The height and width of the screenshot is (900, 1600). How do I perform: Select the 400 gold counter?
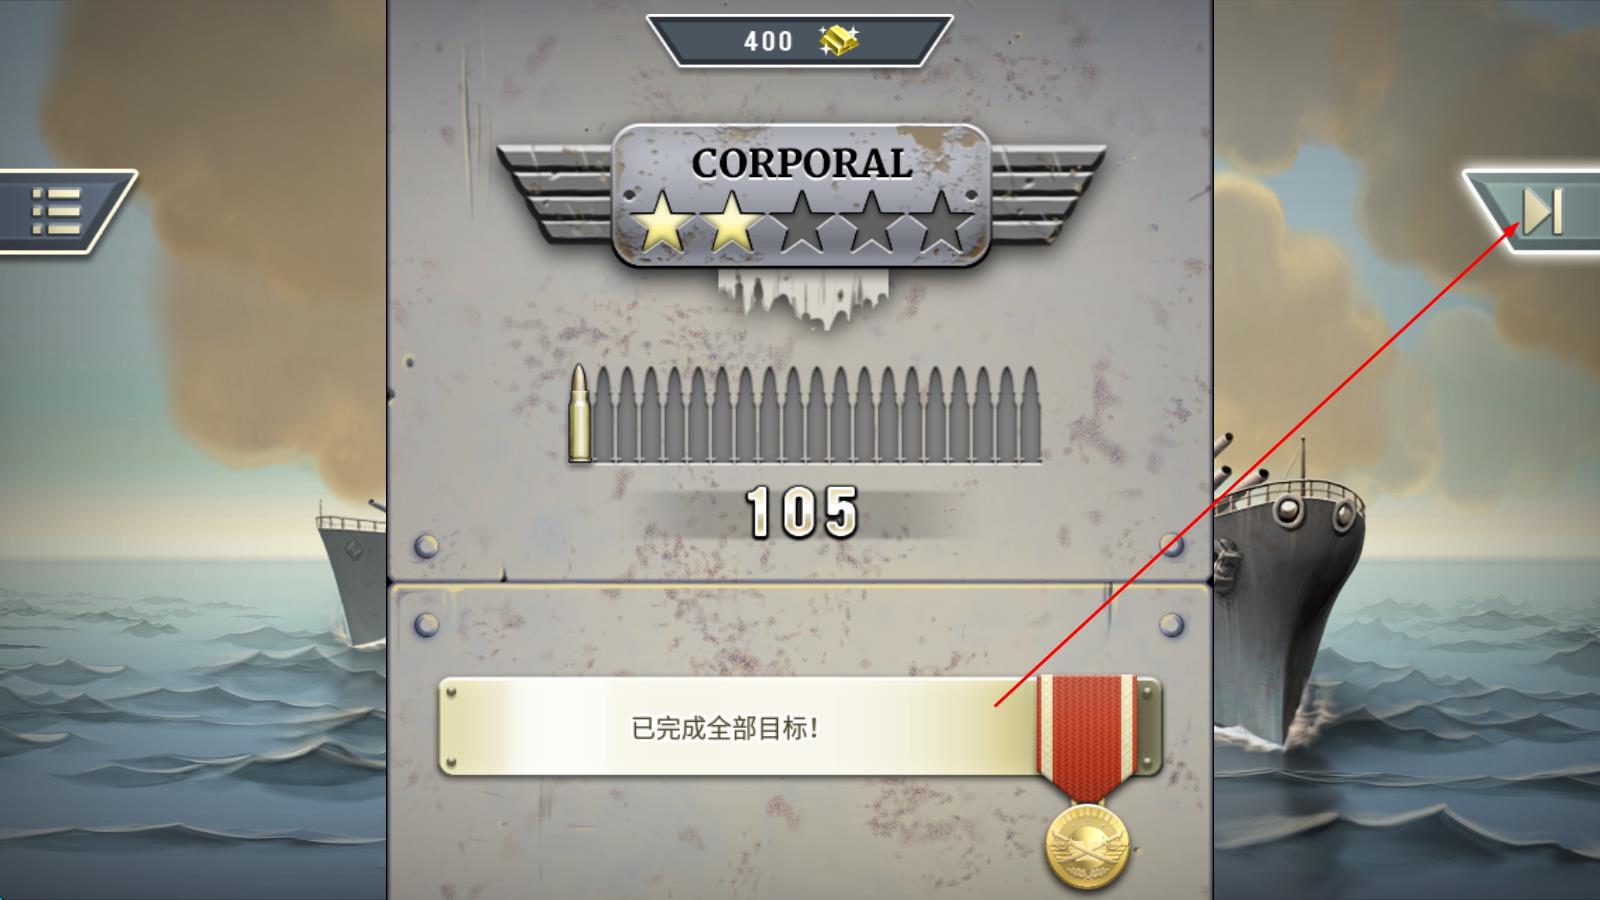(799, 41)
